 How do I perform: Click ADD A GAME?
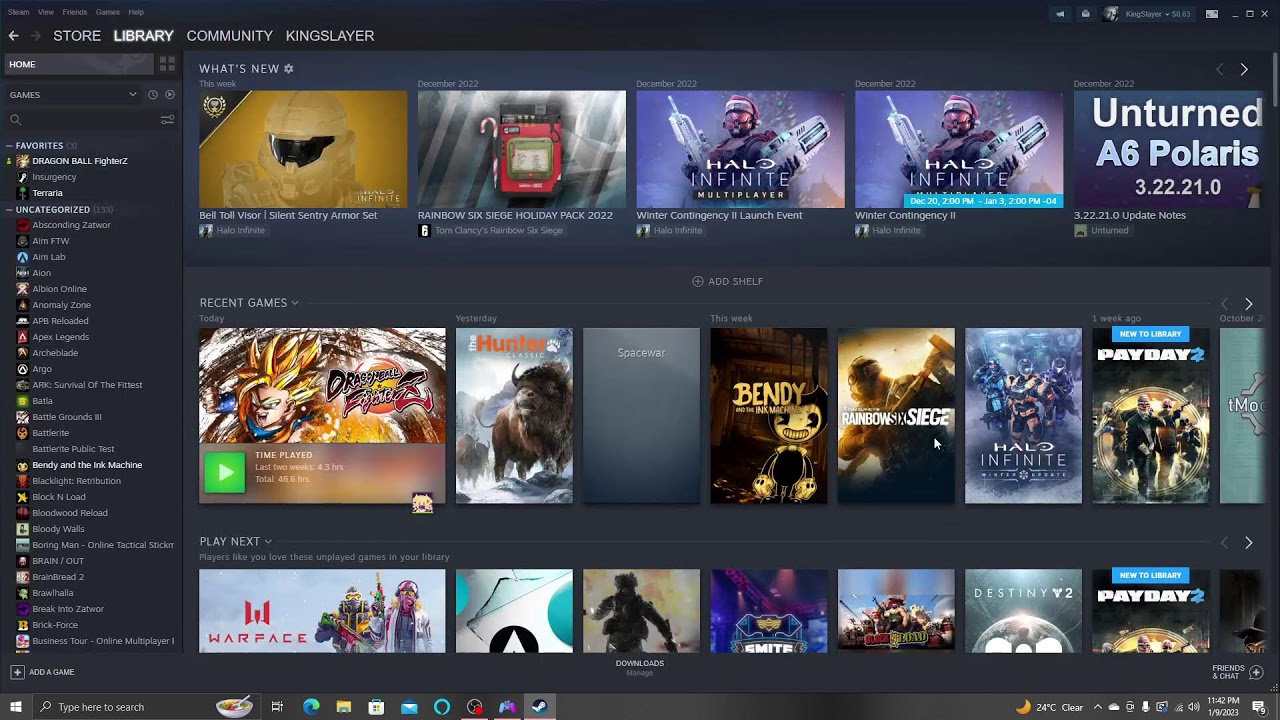point(43,672)
